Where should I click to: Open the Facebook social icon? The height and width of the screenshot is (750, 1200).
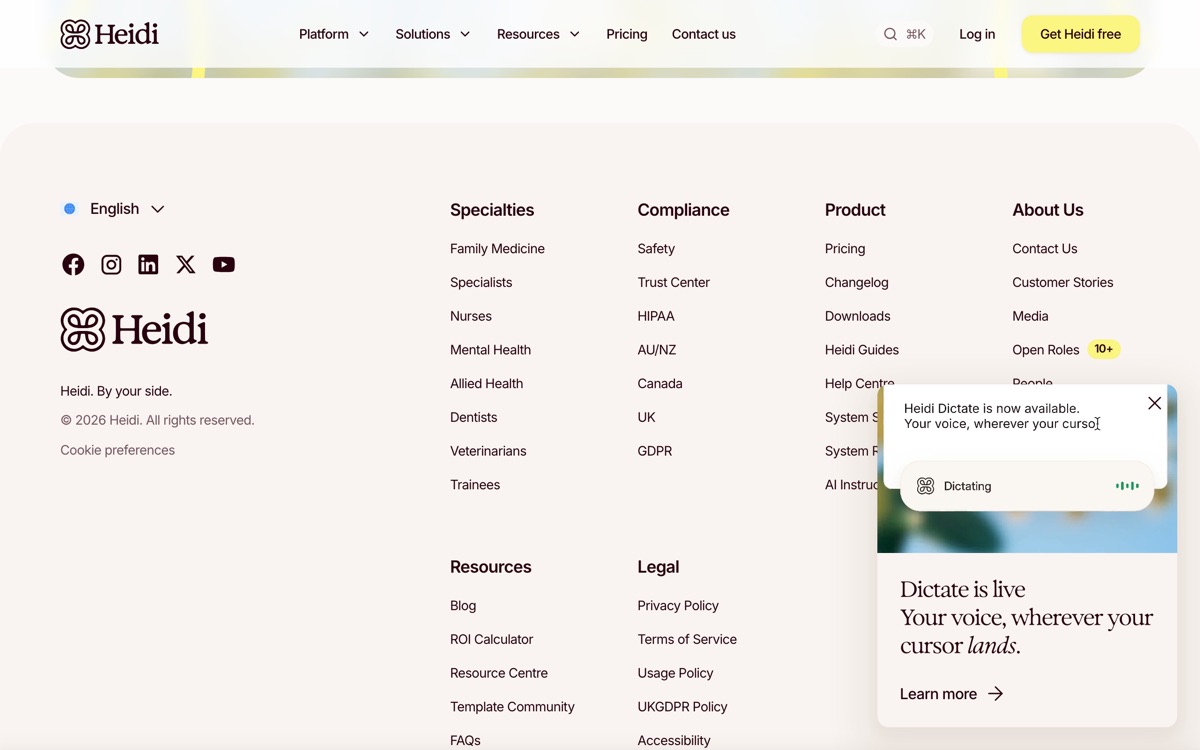(73, 264)
